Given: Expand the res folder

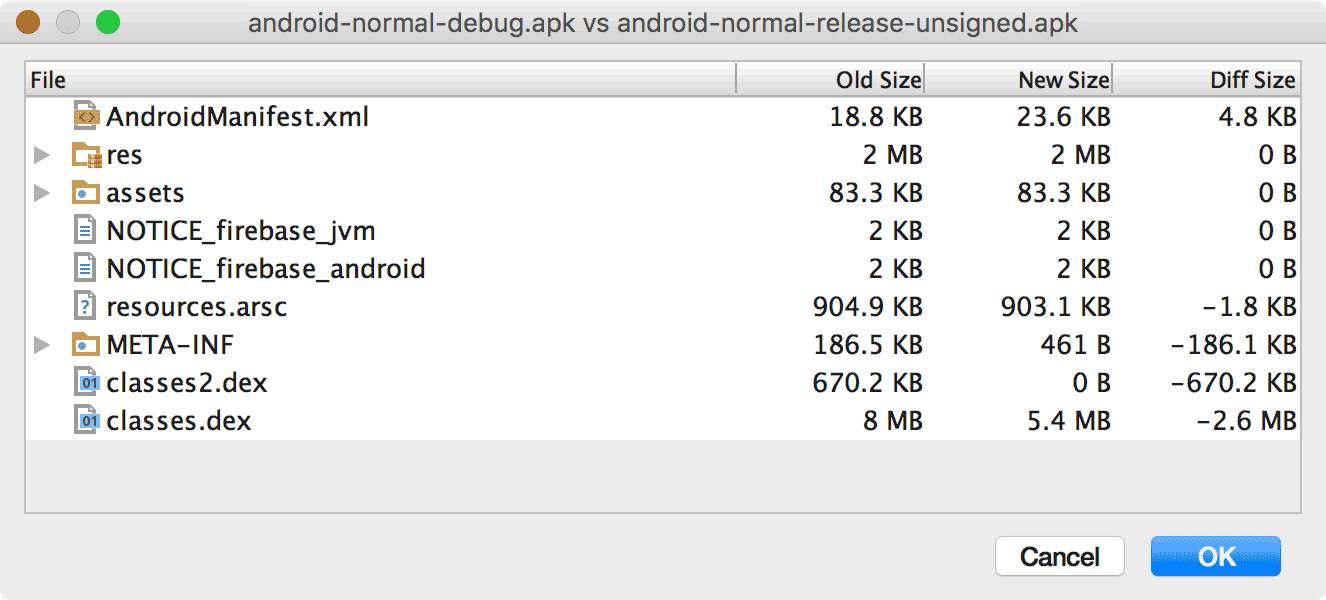Looking at the screenshot, I should (41, 154).
